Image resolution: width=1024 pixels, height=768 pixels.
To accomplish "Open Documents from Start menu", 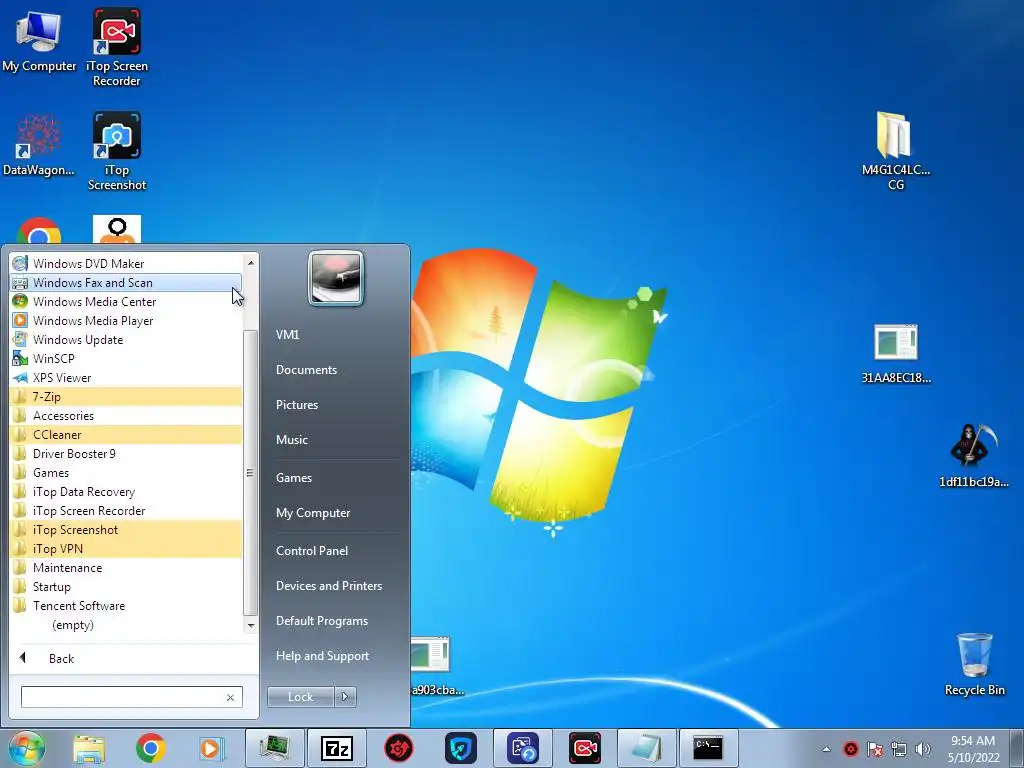I will (336, 370).
